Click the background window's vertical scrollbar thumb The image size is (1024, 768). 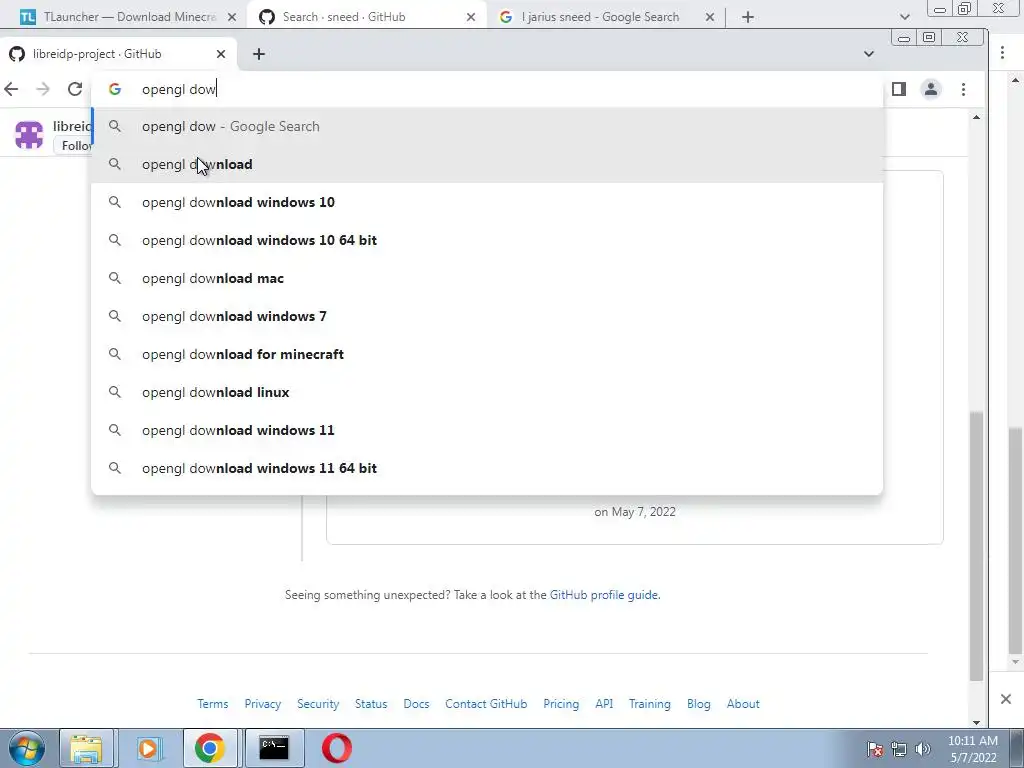point(1016,541)
